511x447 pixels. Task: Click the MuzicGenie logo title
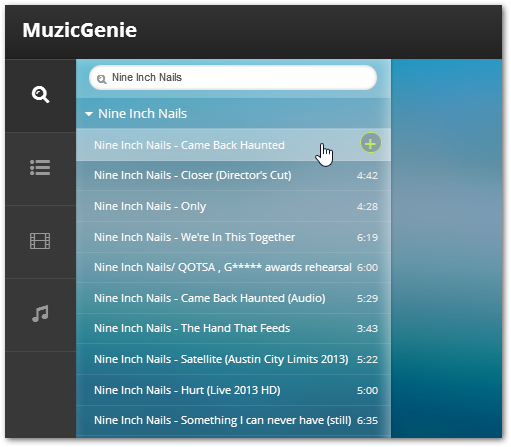point(80,30)
